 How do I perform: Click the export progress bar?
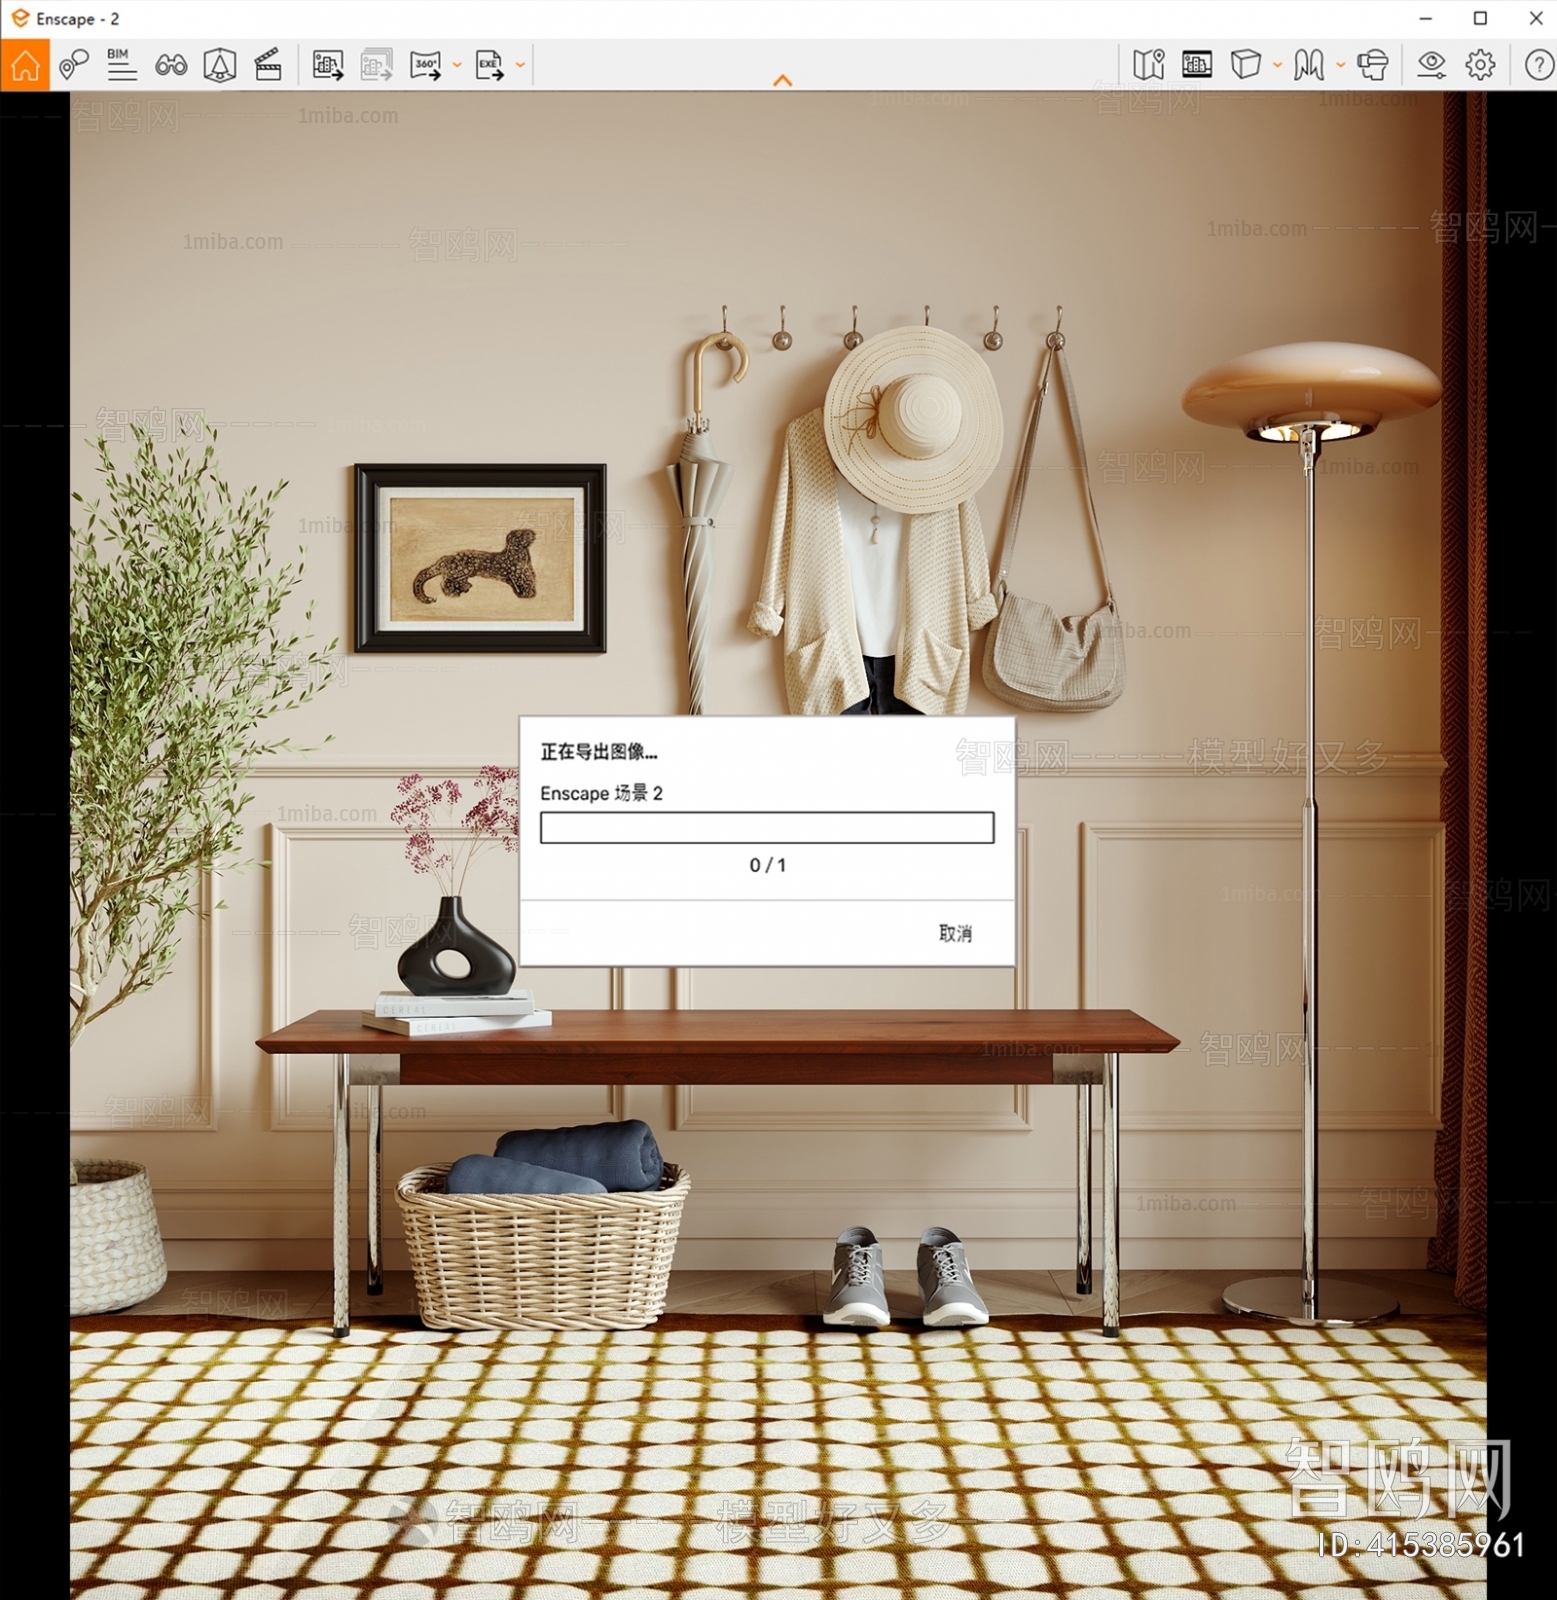click(x=767, y=827)
